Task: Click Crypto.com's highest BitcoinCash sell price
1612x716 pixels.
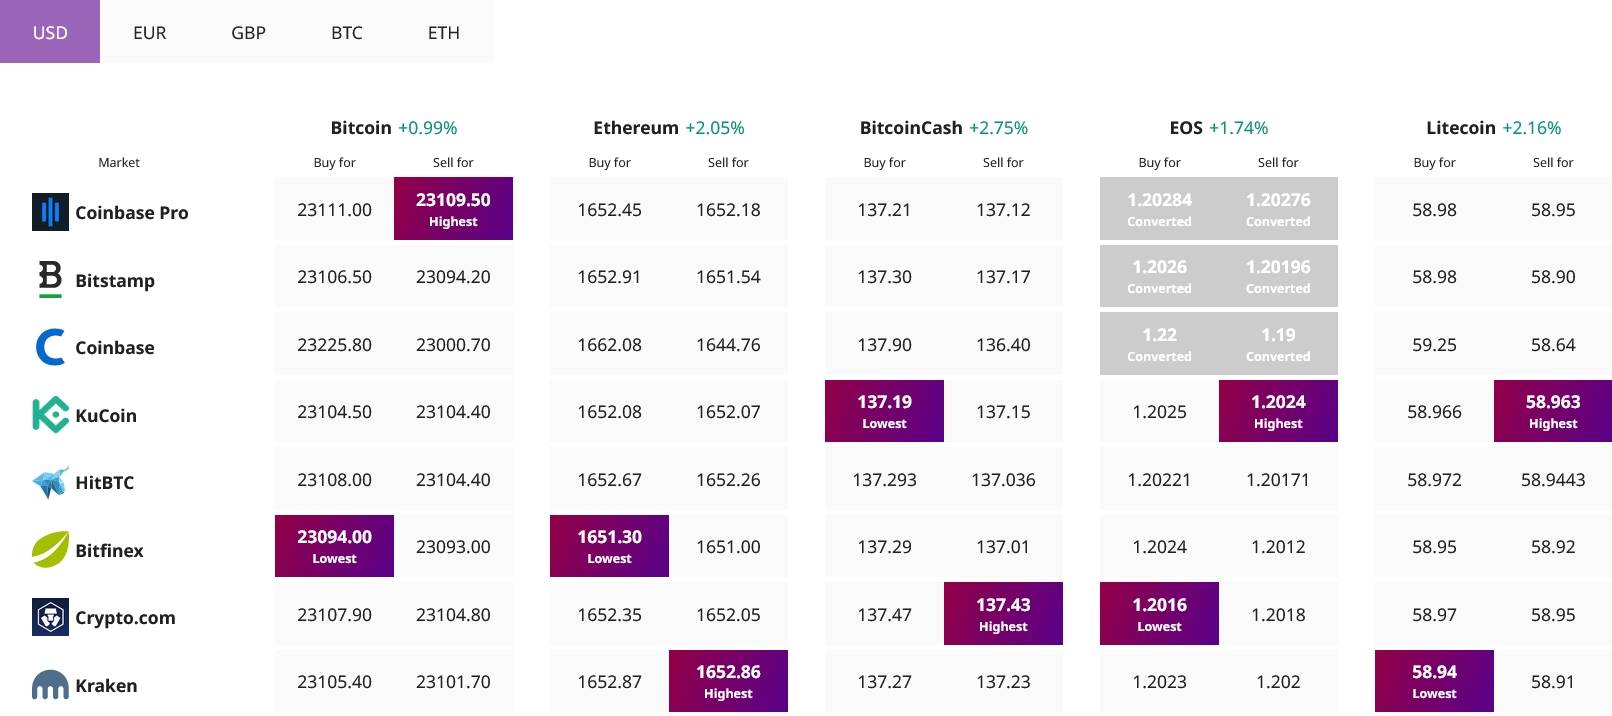Action: coord(1003,613)
